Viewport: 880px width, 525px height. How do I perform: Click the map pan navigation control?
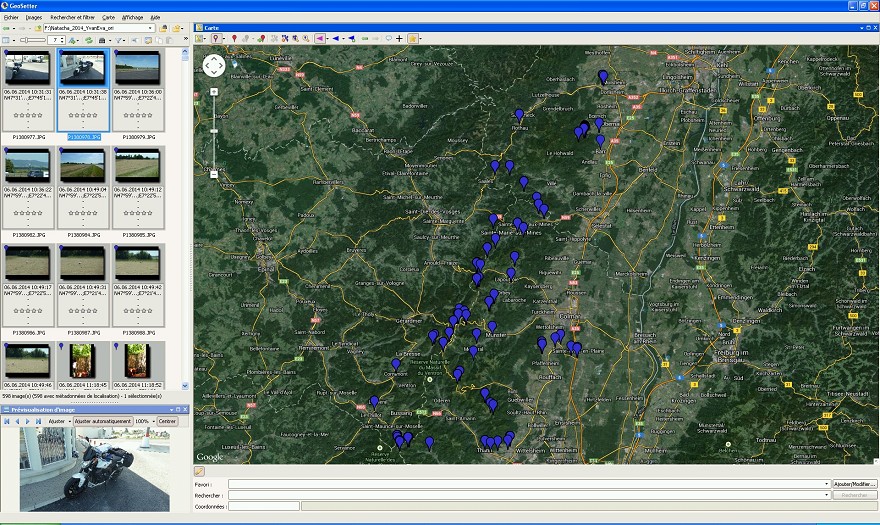coord(214,66)
